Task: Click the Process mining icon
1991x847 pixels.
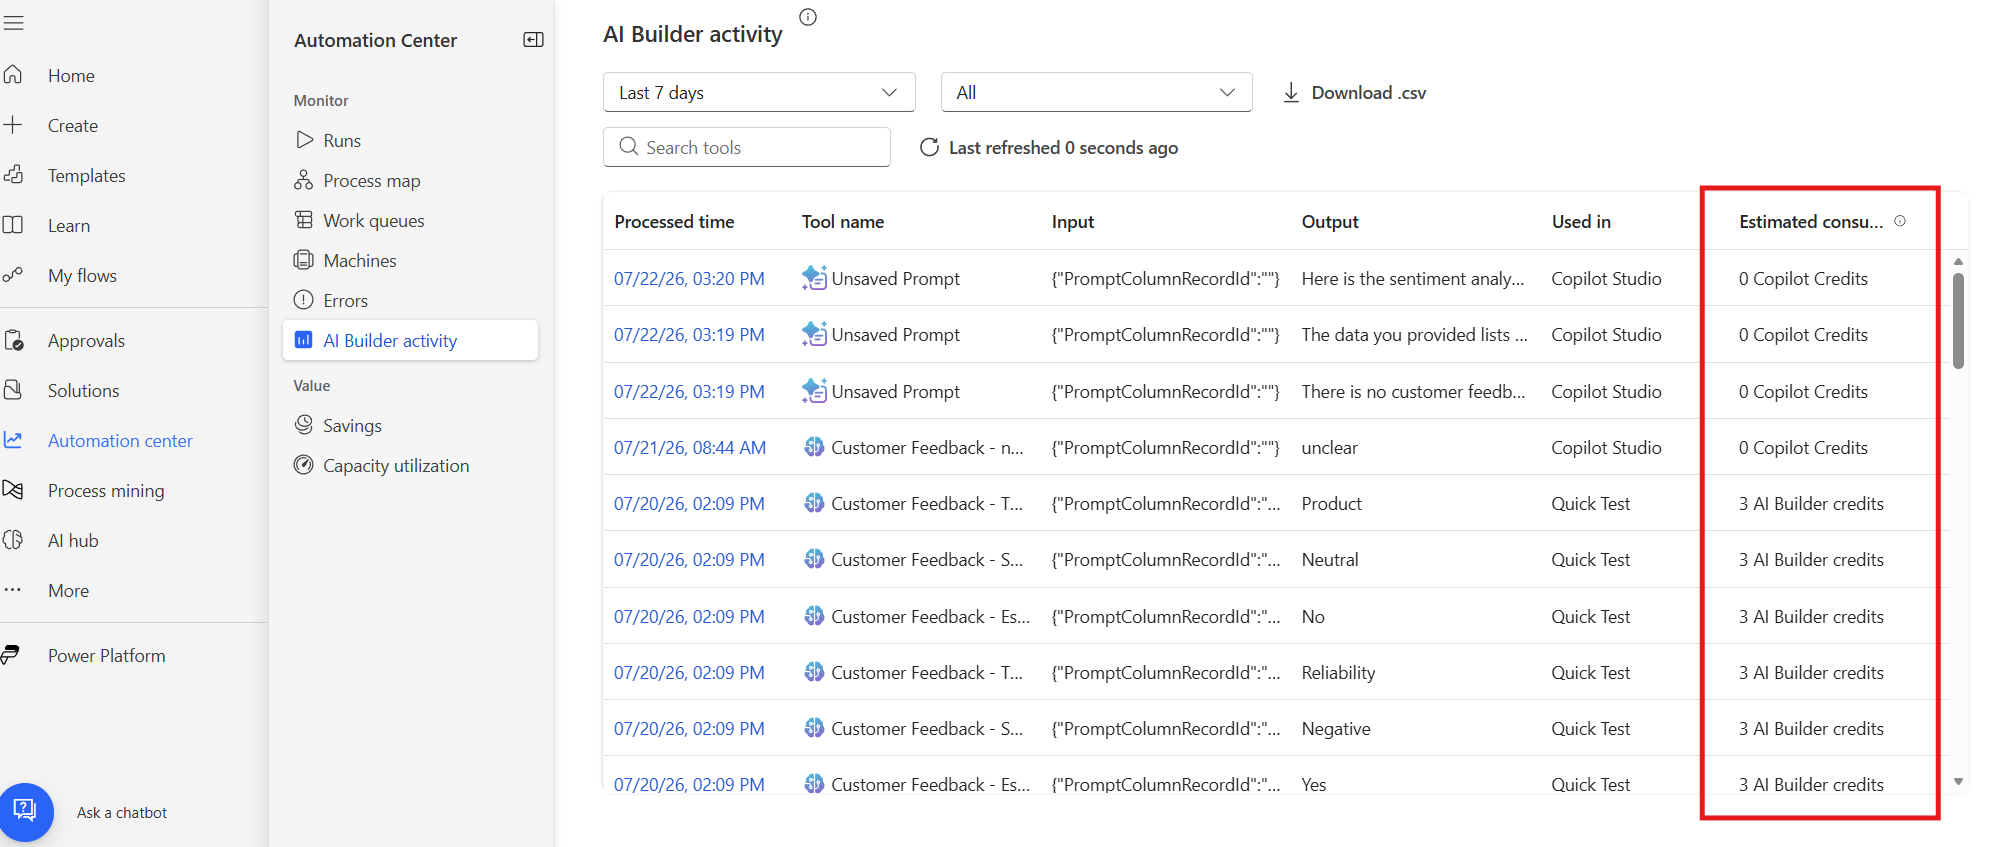Action: tap(13, 490)
